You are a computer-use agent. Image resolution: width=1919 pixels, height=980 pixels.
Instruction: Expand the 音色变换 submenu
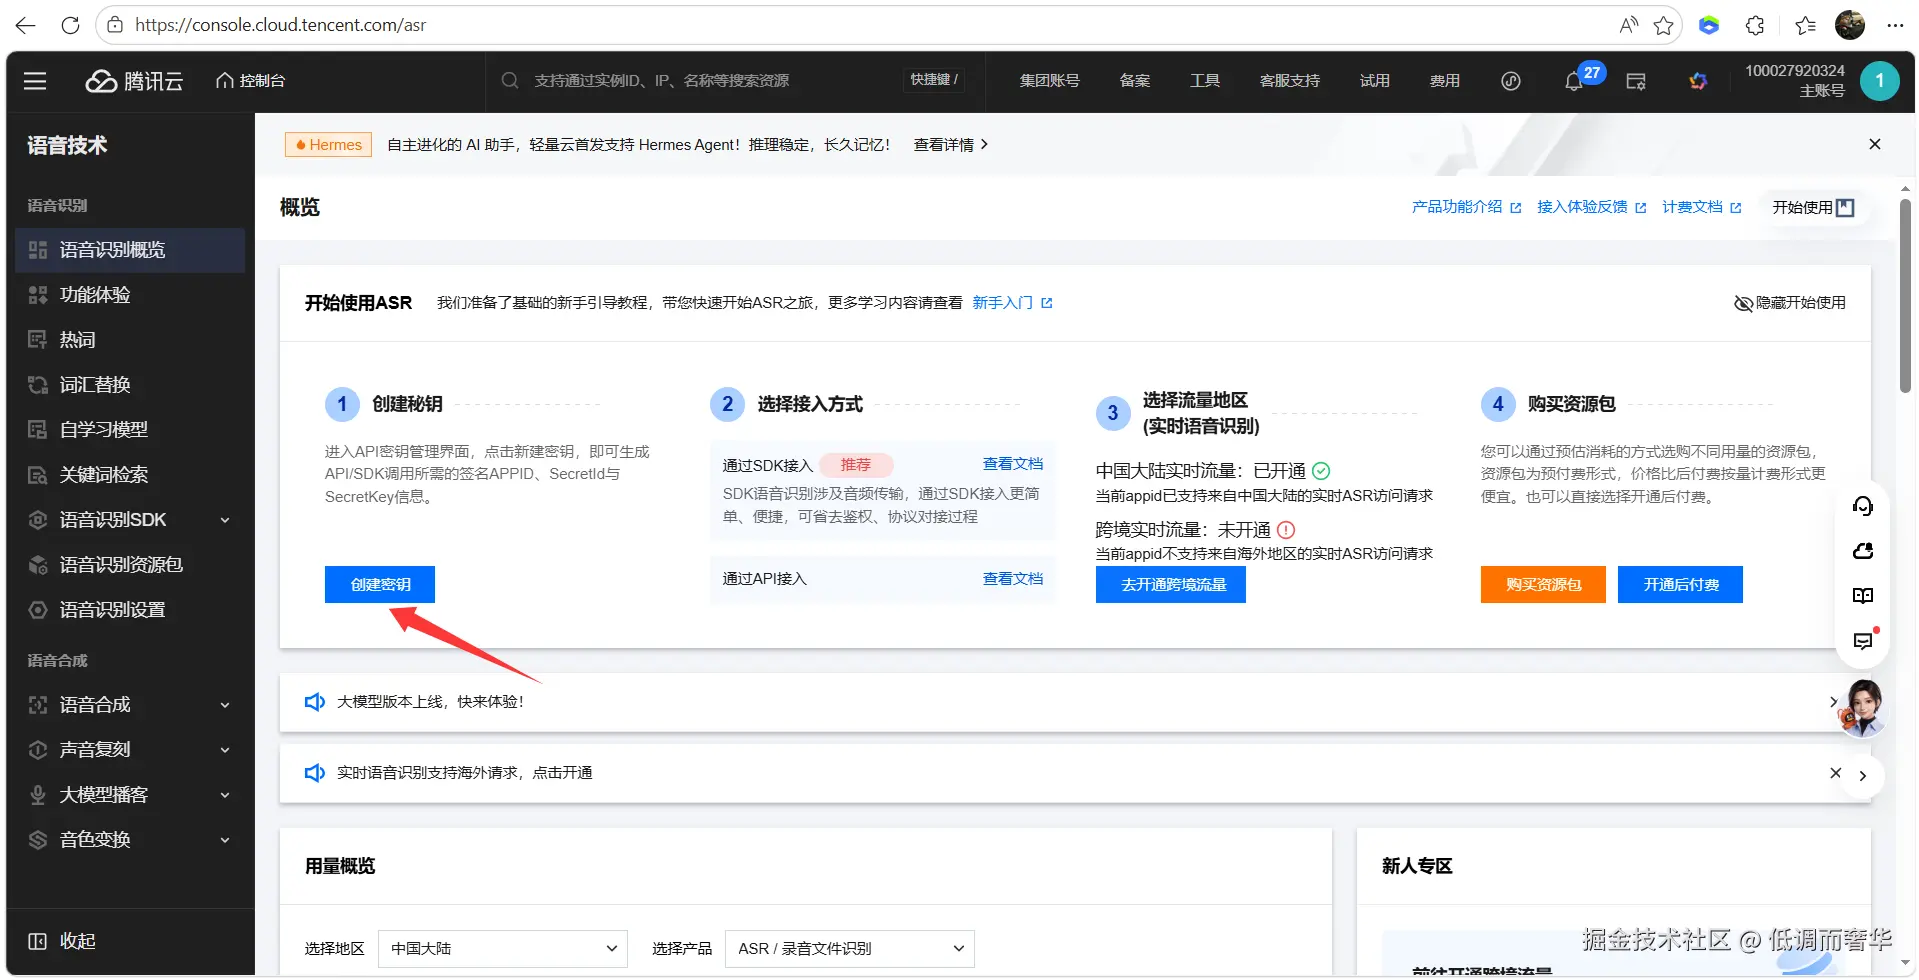[x=225, y=840]
